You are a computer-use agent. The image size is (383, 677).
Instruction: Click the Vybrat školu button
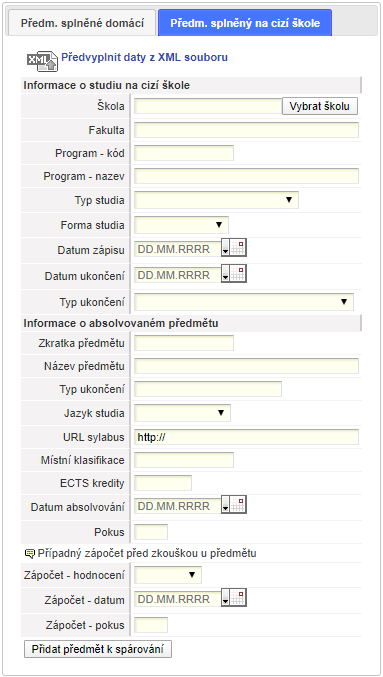pyautogui.click(x=320, y=106)
